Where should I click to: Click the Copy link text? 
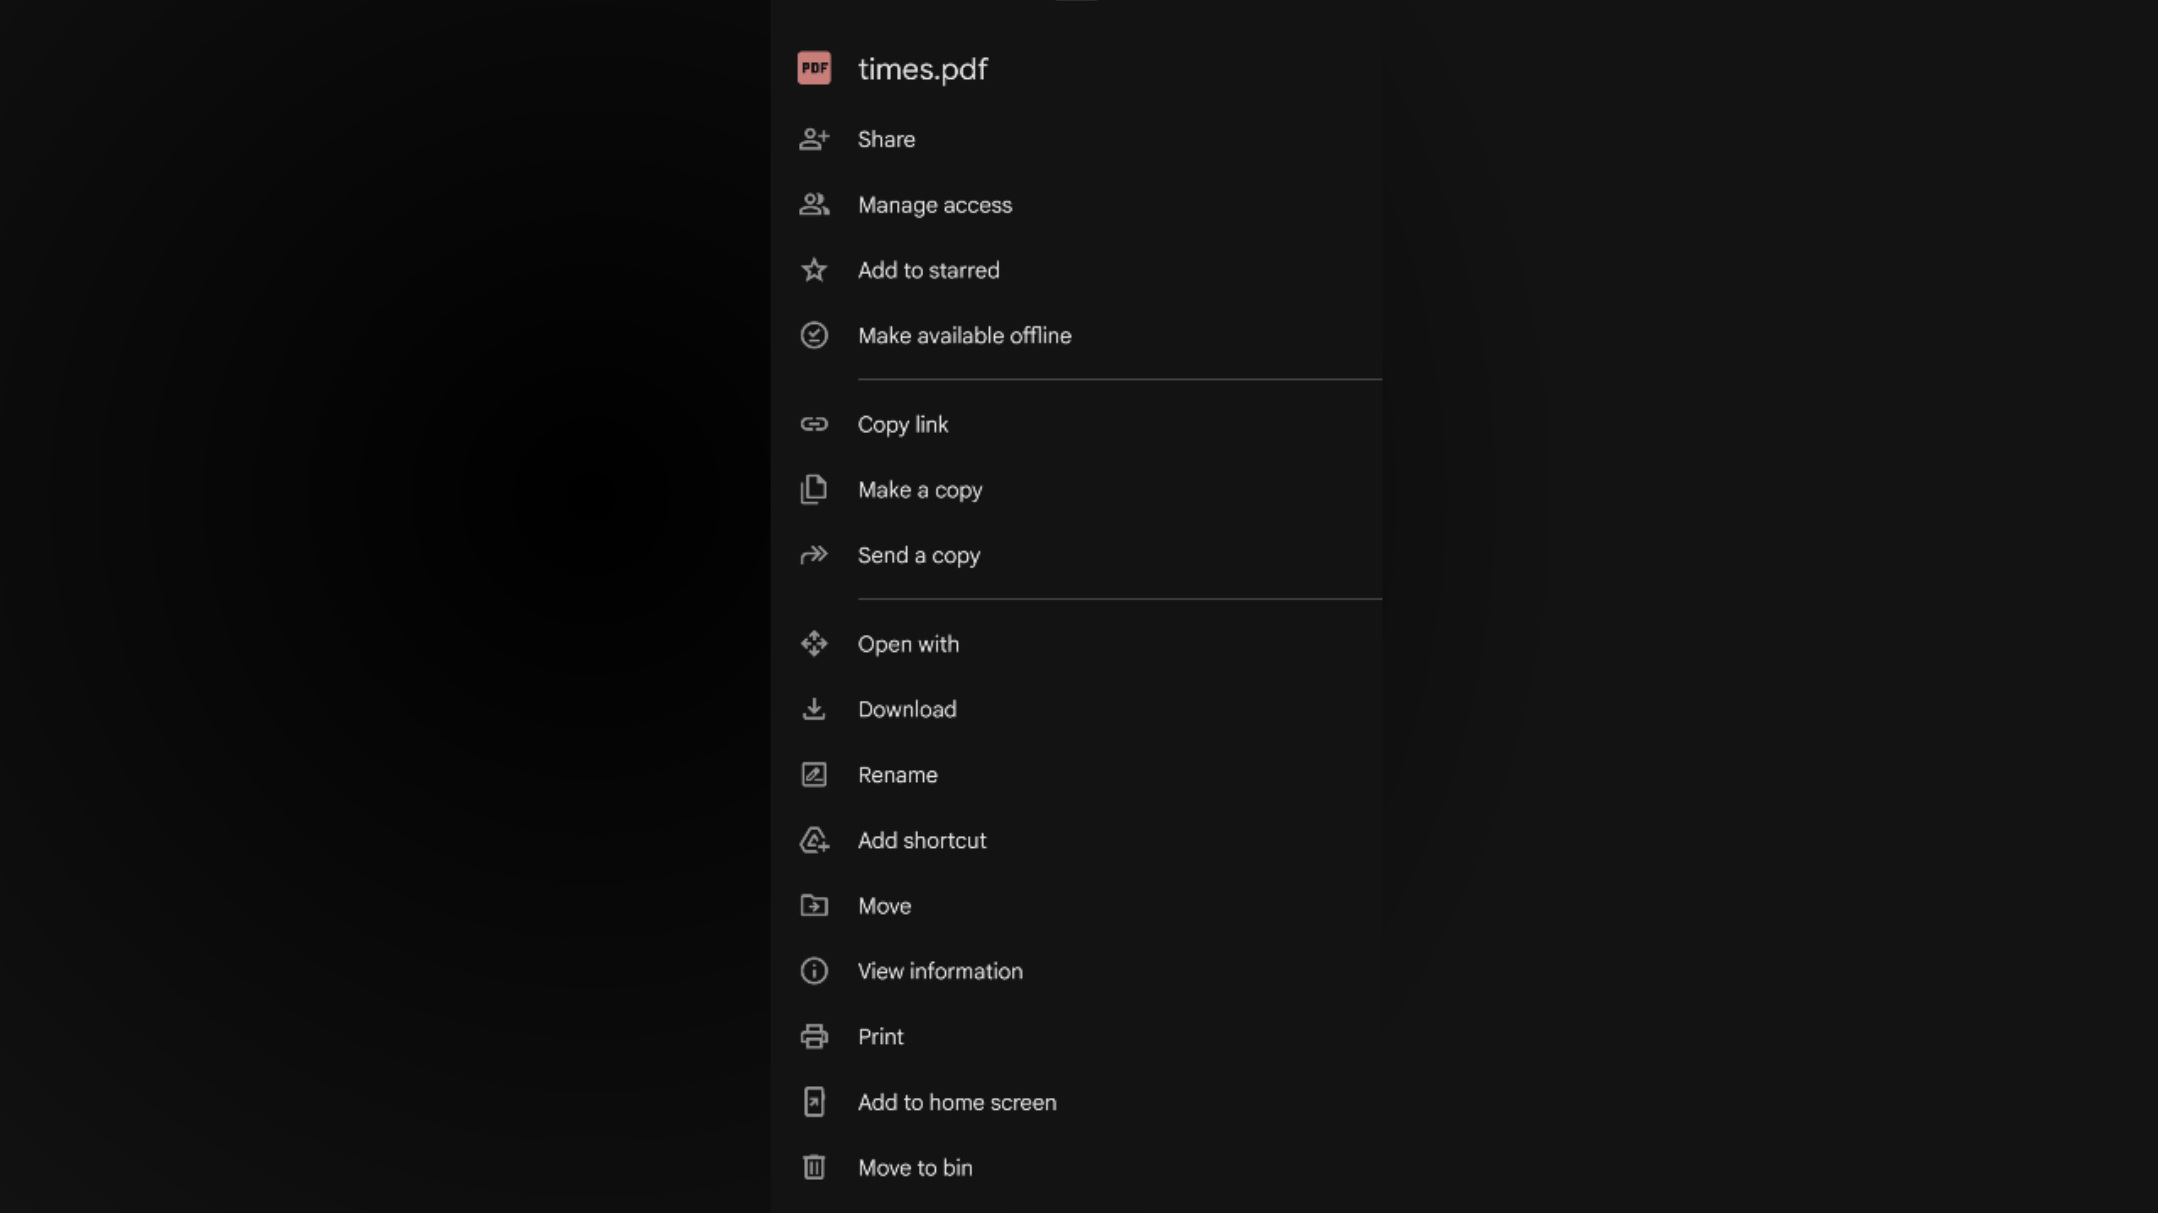tap(902, 424)
